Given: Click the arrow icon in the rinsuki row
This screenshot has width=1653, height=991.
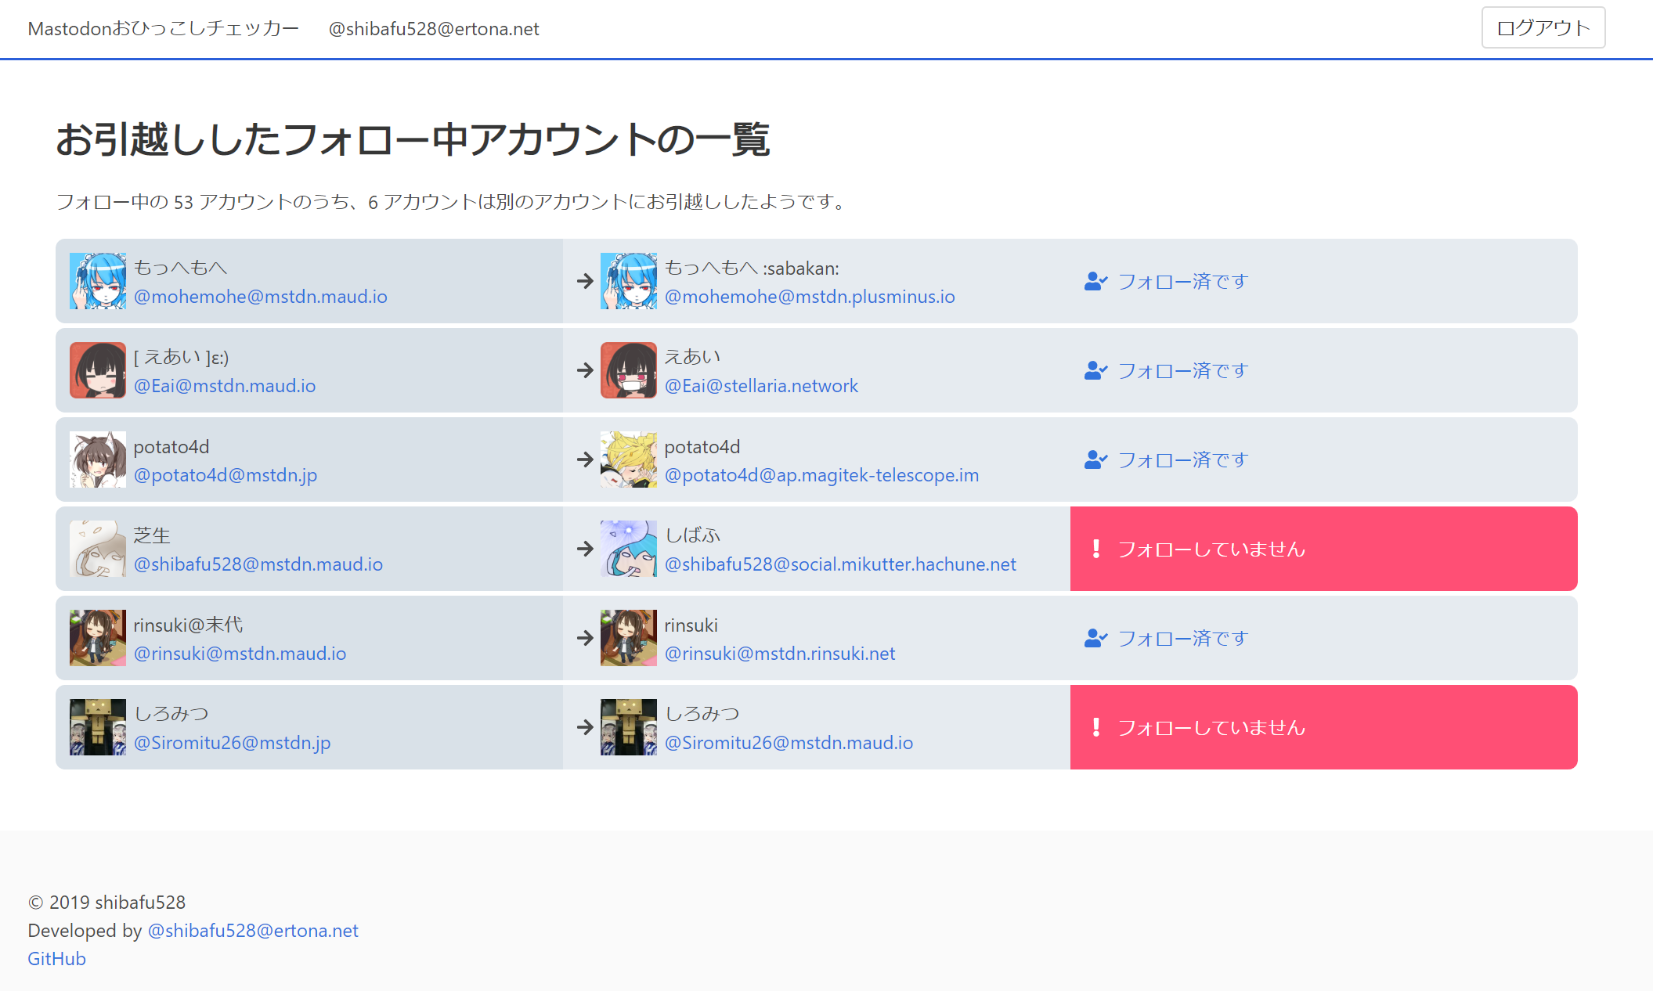Looking at the screenshot, I should coord(585,638).
